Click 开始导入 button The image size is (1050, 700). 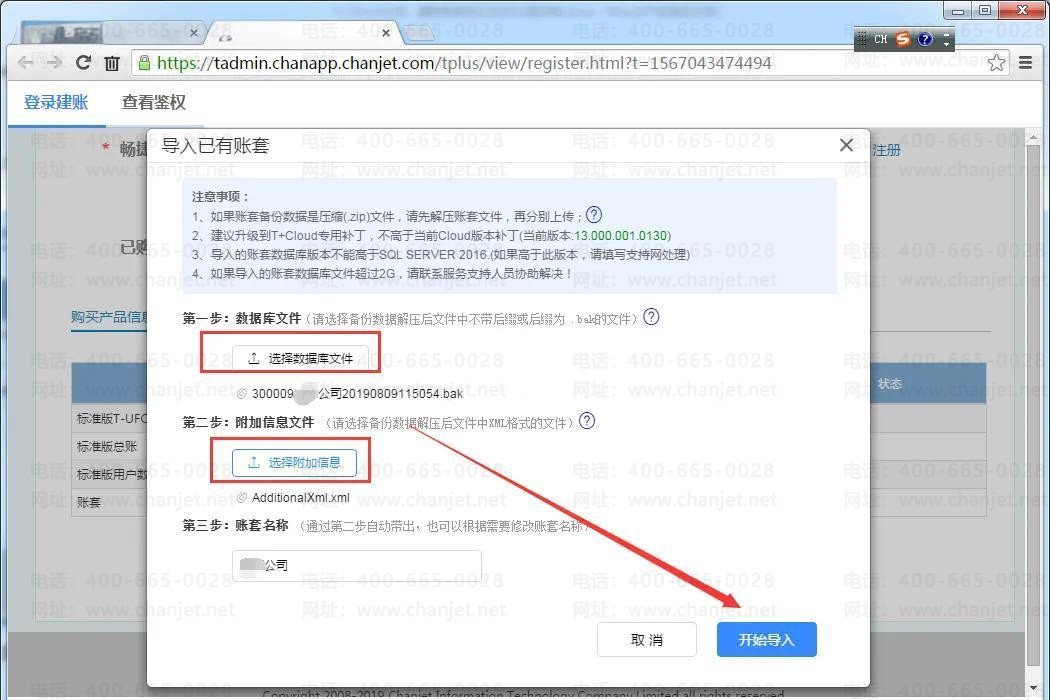point(767,640)
